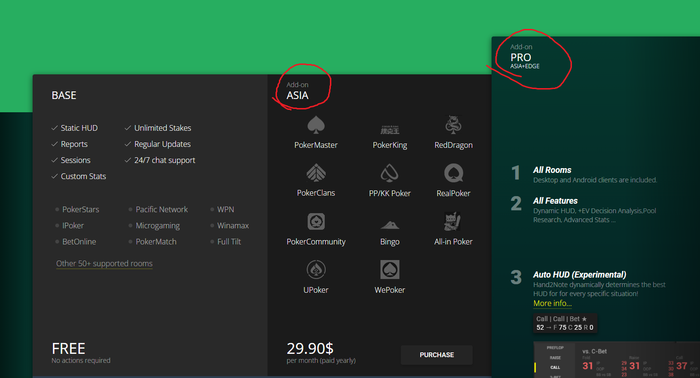Viewport: 700px width, 378px height.
Task: Click the Regular Updates feature text
Action: pos(162,144)
